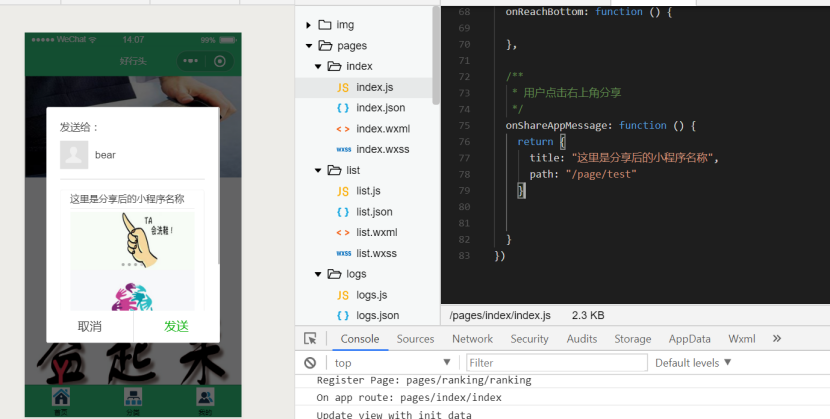Click the braces icon of index.json

coord(343,108)
